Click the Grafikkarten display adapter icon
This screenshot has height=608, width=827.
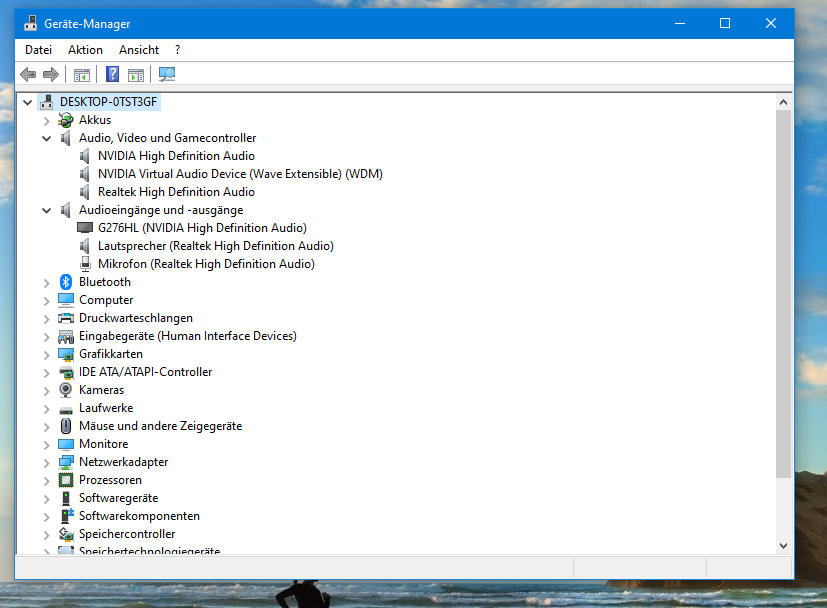tap(65, 354)
